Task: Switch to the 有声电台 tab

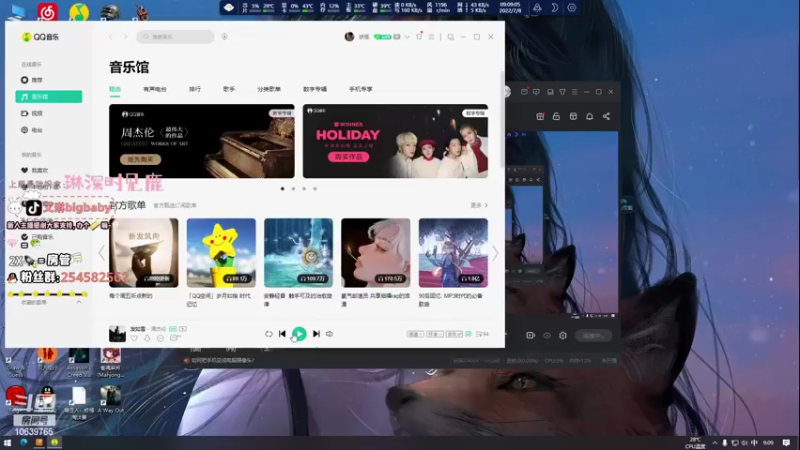Action: coord(155,89)
